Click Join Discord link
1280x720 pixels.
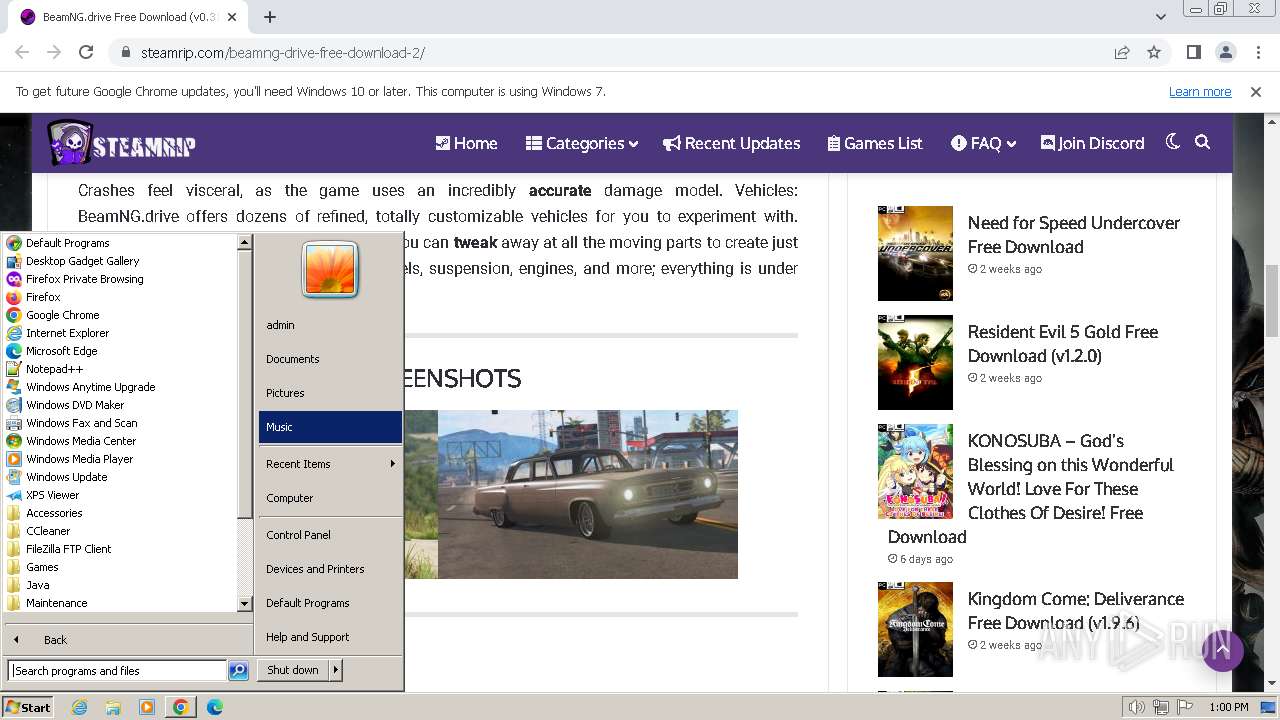tap(1093, 143)
